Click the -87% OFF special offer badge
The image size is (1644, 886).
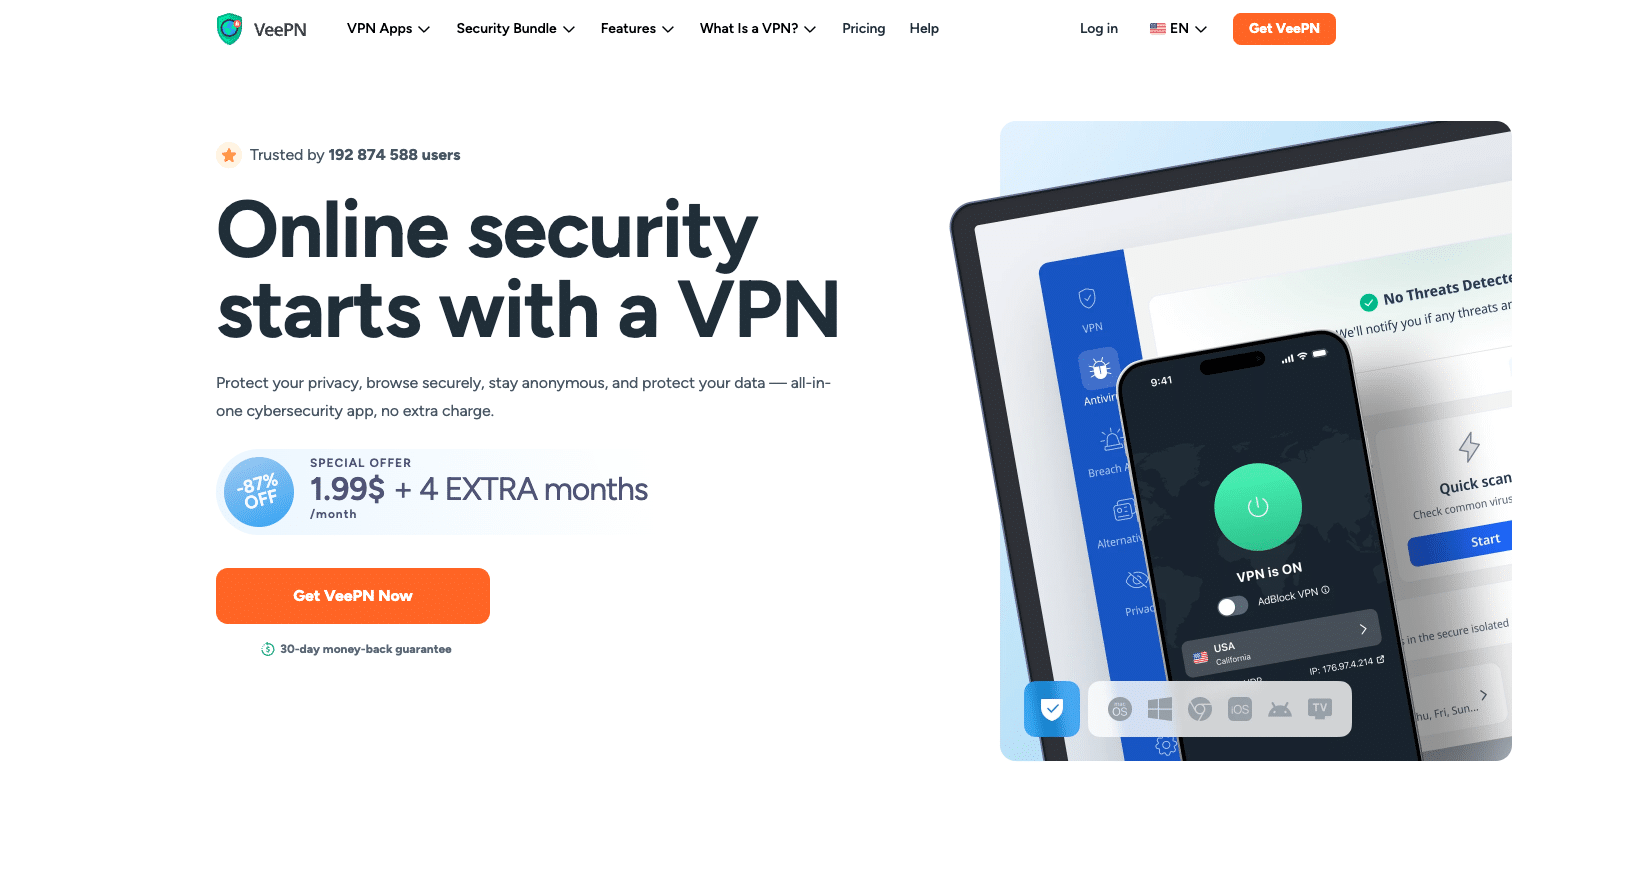pos(259,491)
